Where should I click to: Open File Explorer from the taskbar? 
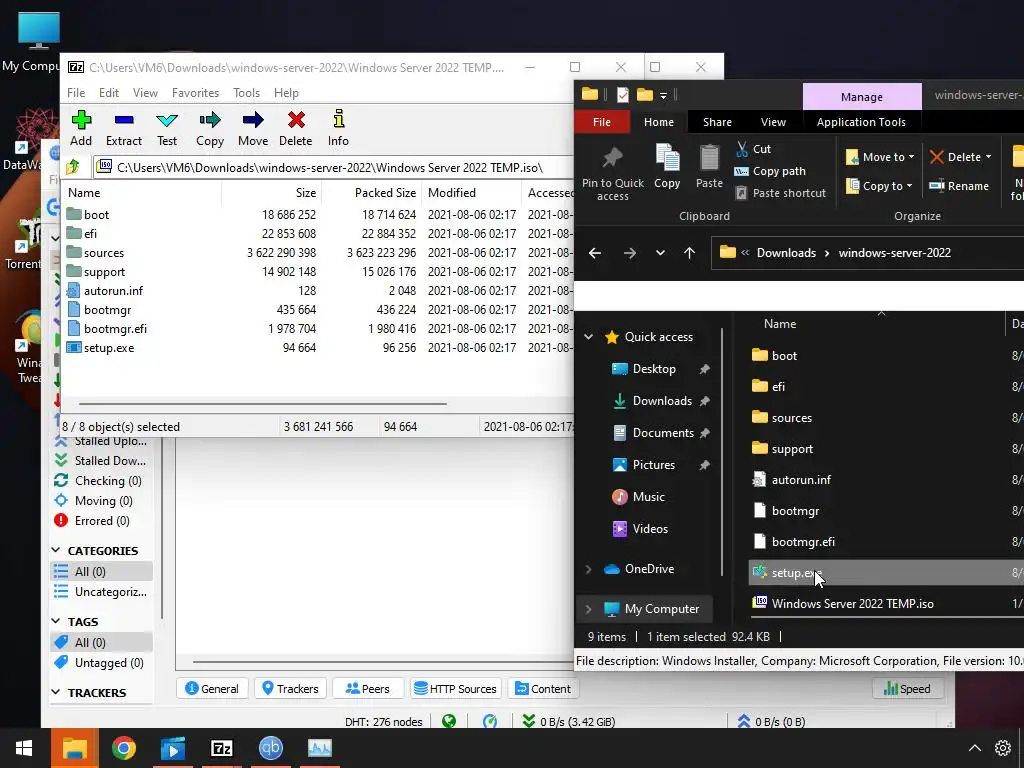pyautogui.click(x=74, y=748)
